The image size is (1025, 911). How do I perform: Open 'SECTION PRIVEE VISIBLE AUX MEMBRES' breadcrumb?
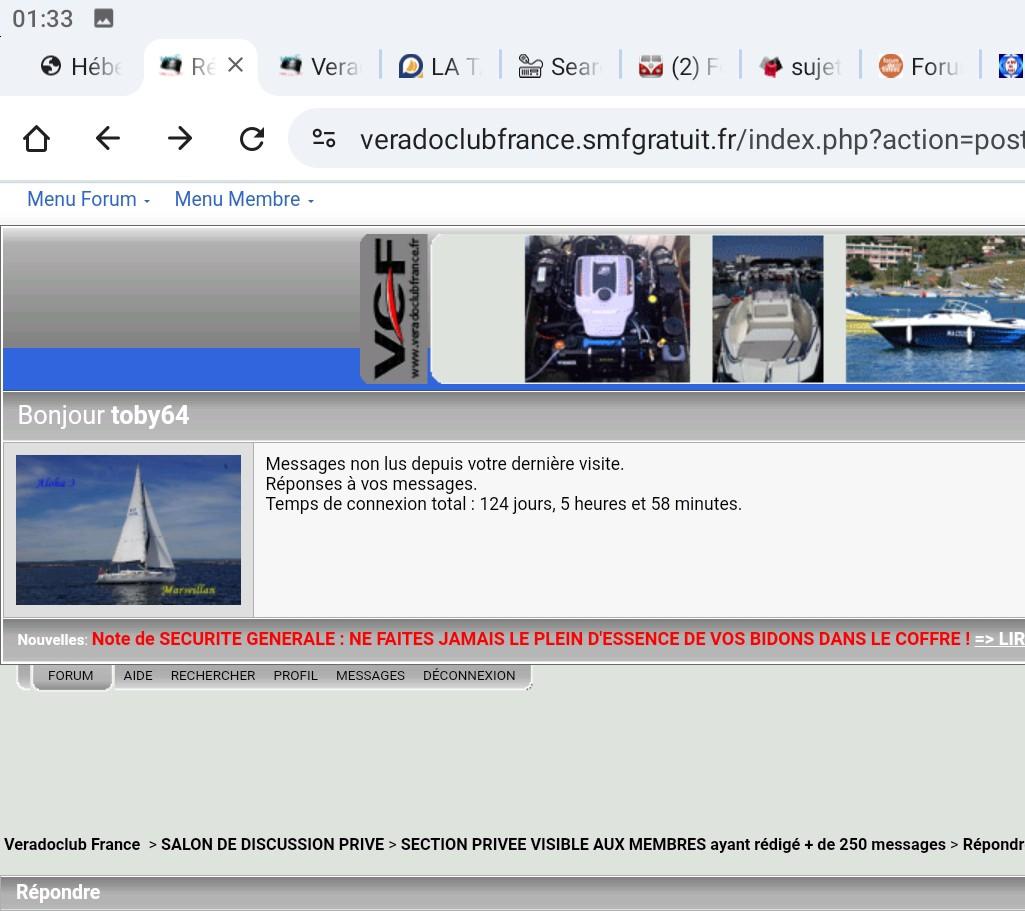click(x=673, y=844)
